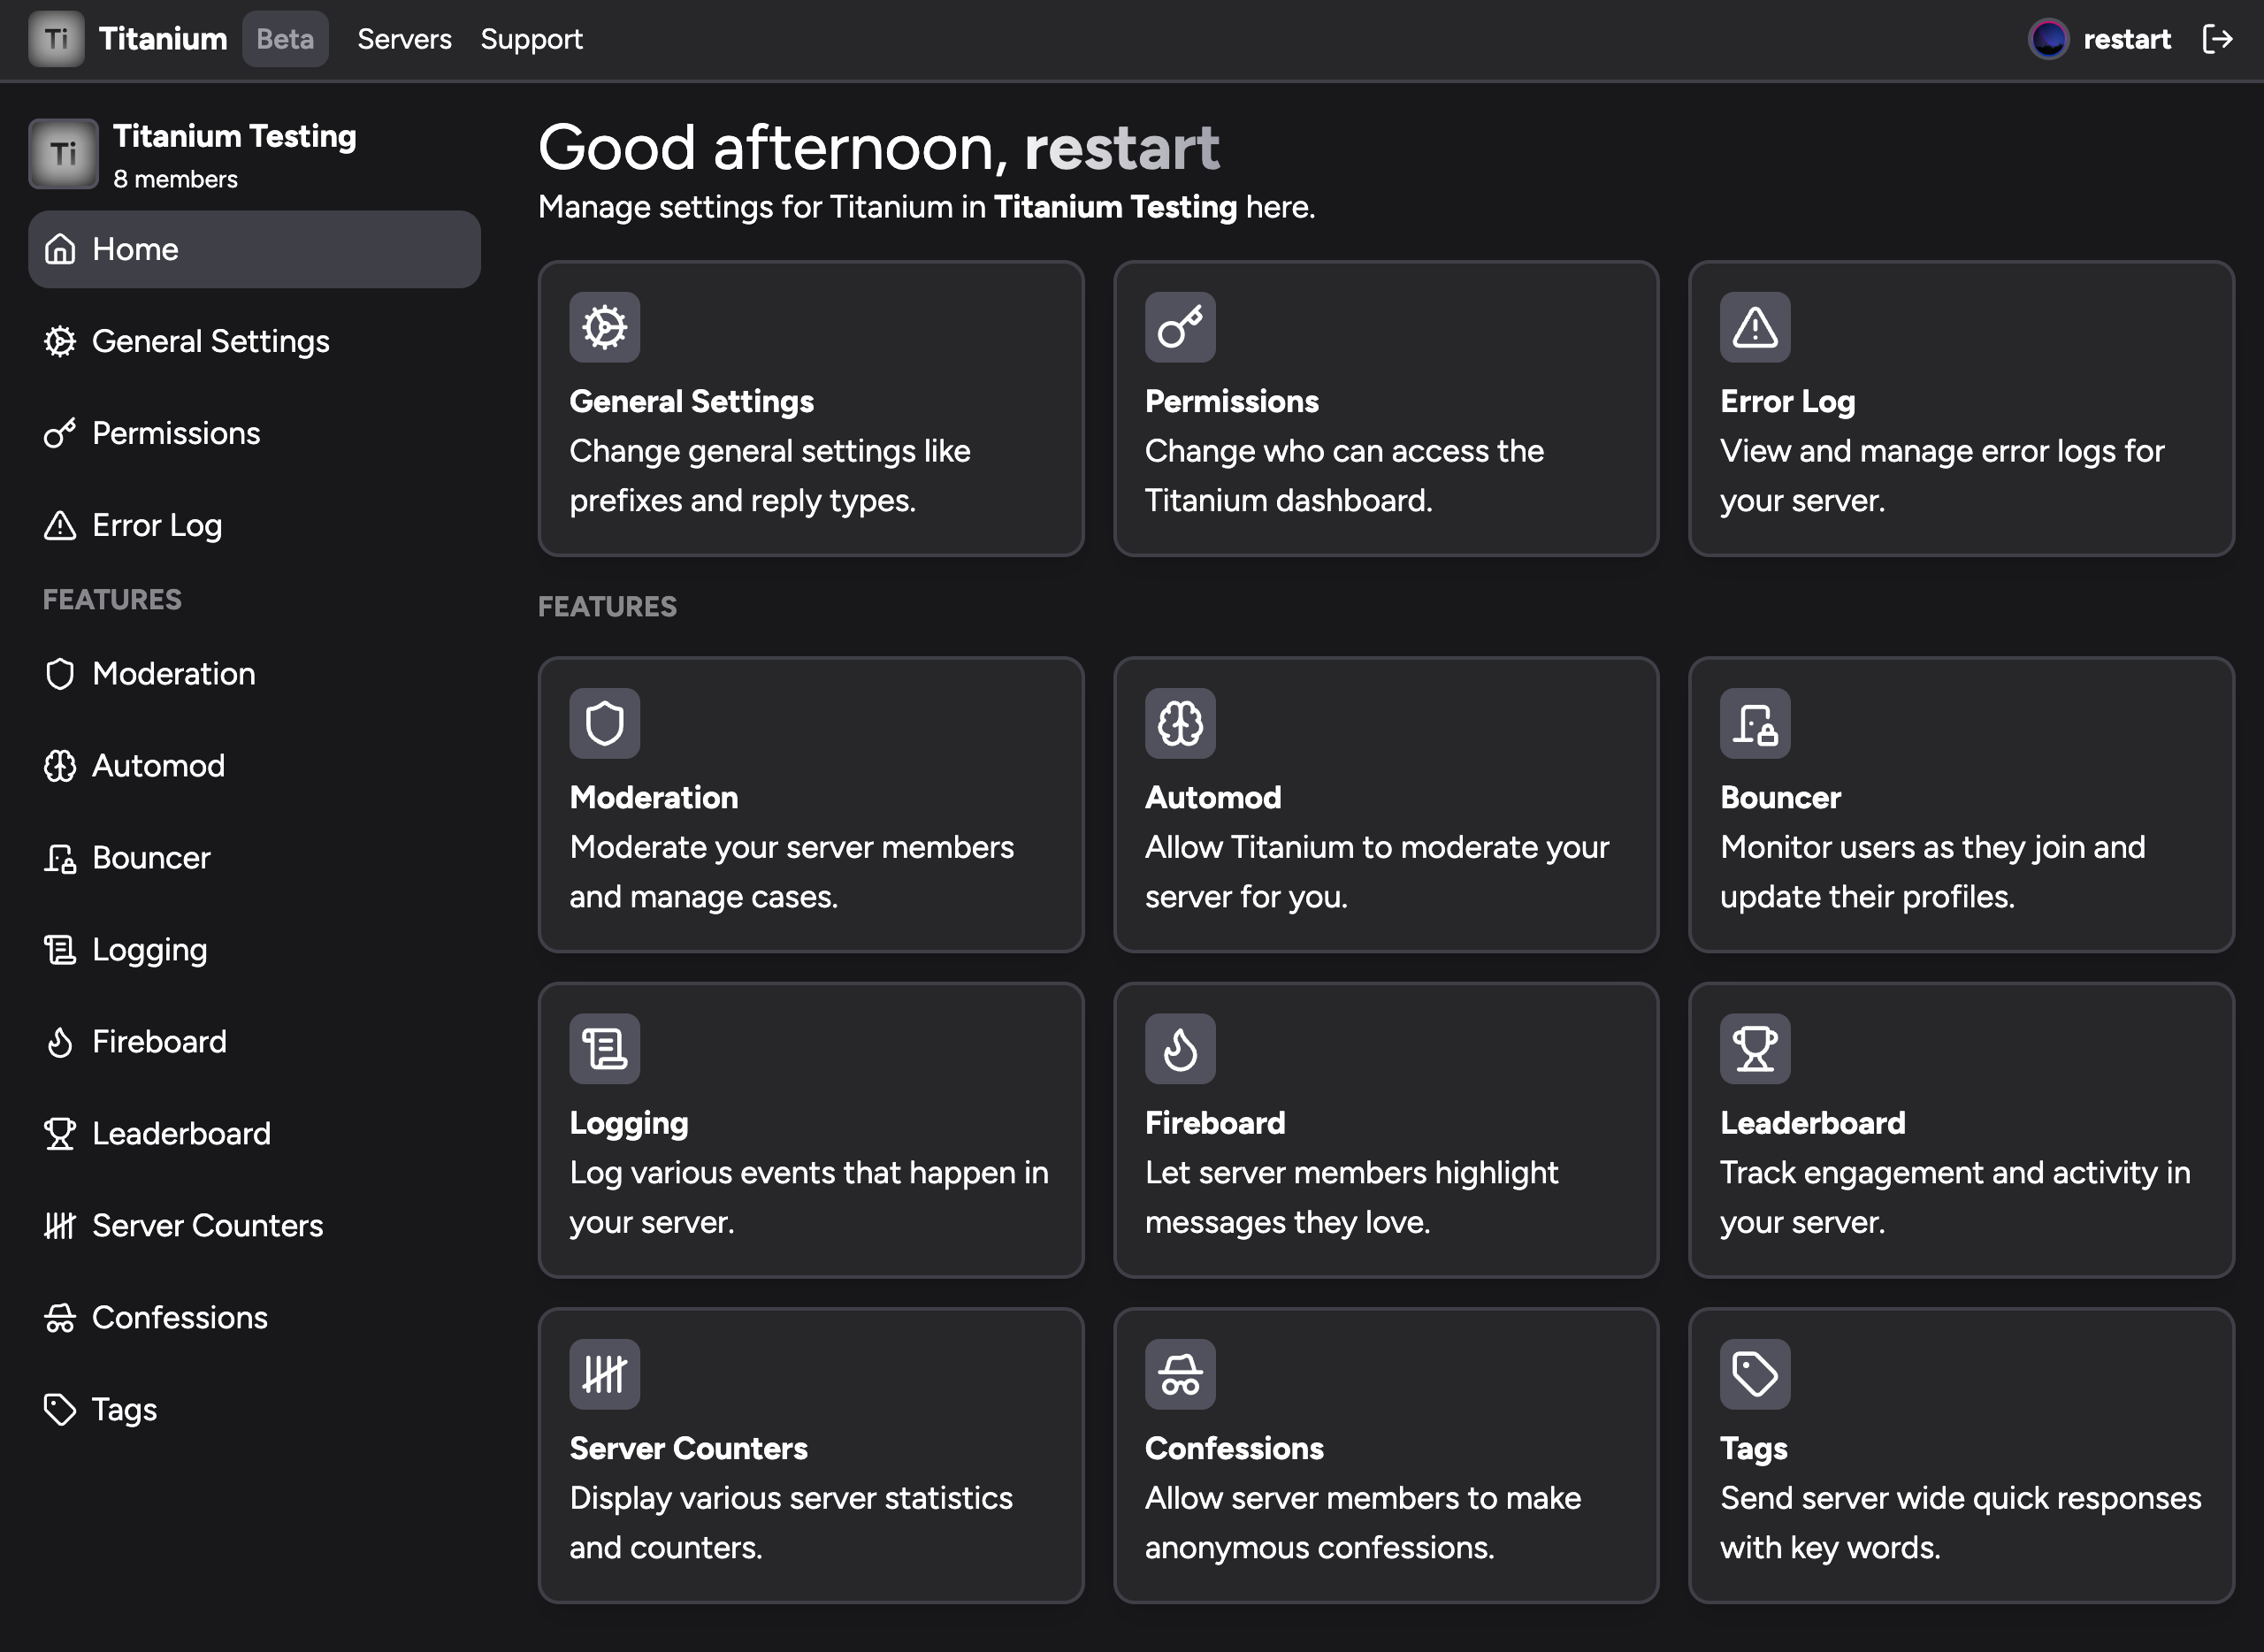Click the shield icon on Moderation card
Image resolution: width=2264 pixels, height=1652 pixels.
pyautogui.click(x=605, y=723)
